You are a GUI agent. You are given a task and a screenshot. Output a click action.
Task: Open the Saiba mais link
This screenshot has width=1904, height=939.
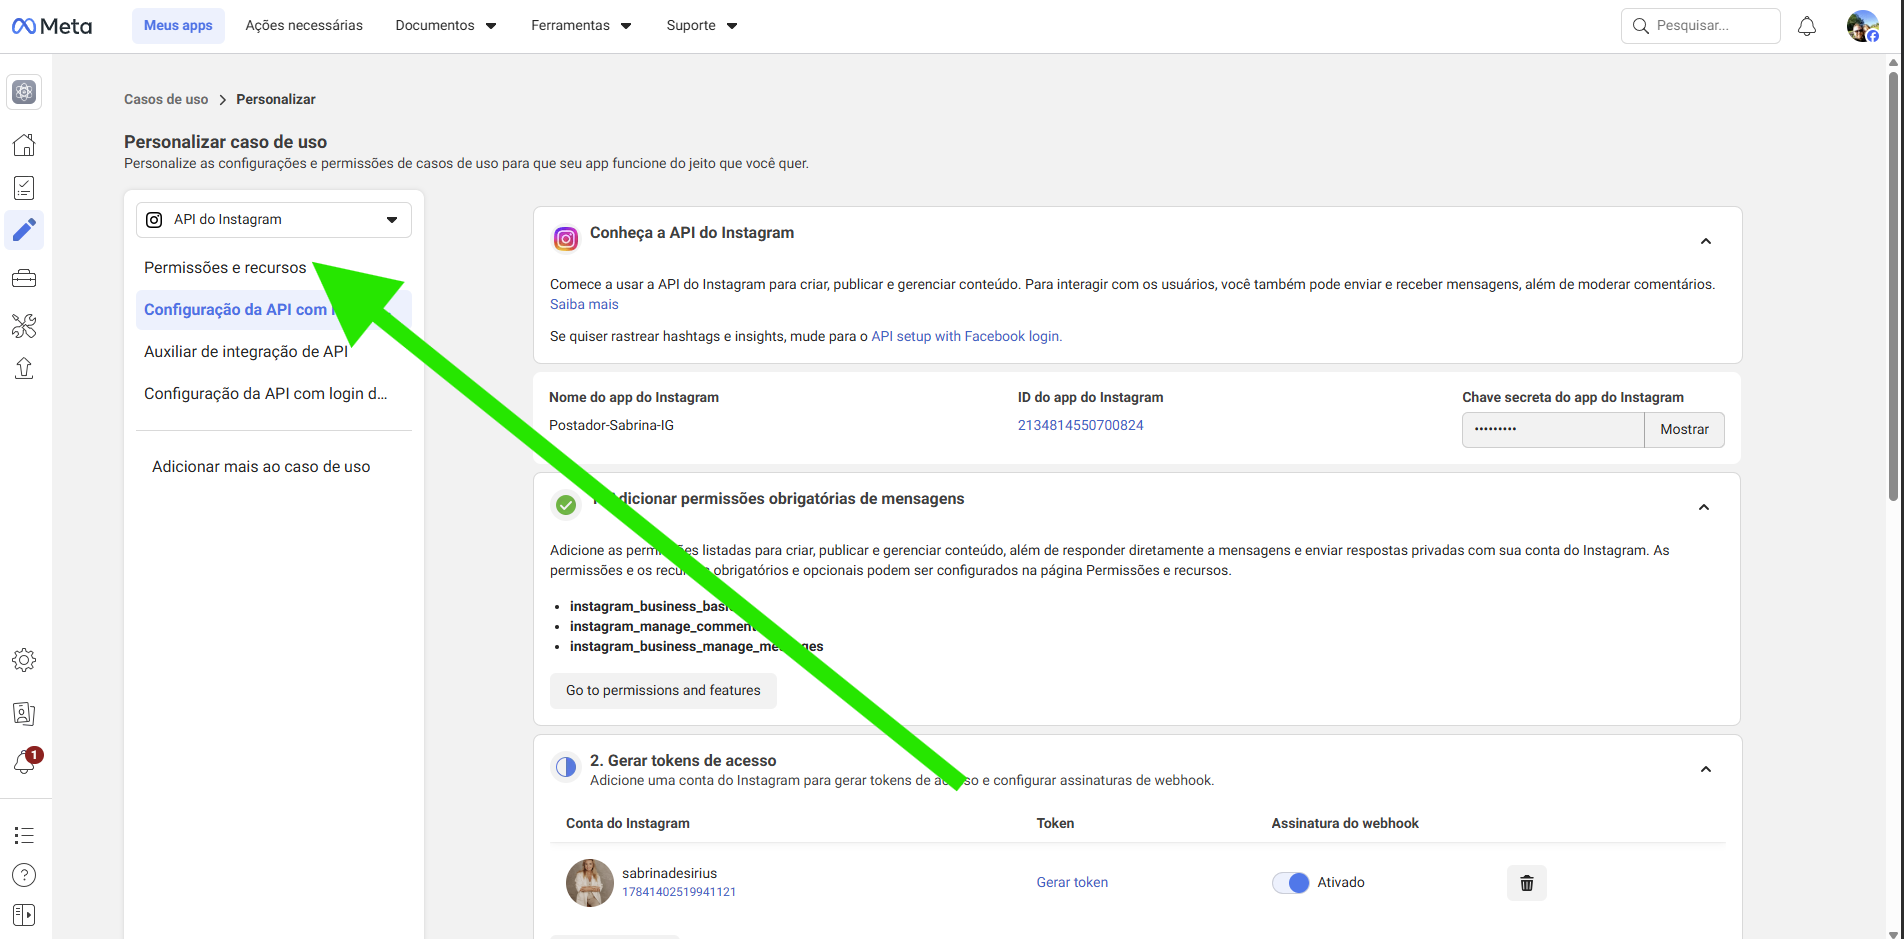pyautogui.click(x=584, y=305)
